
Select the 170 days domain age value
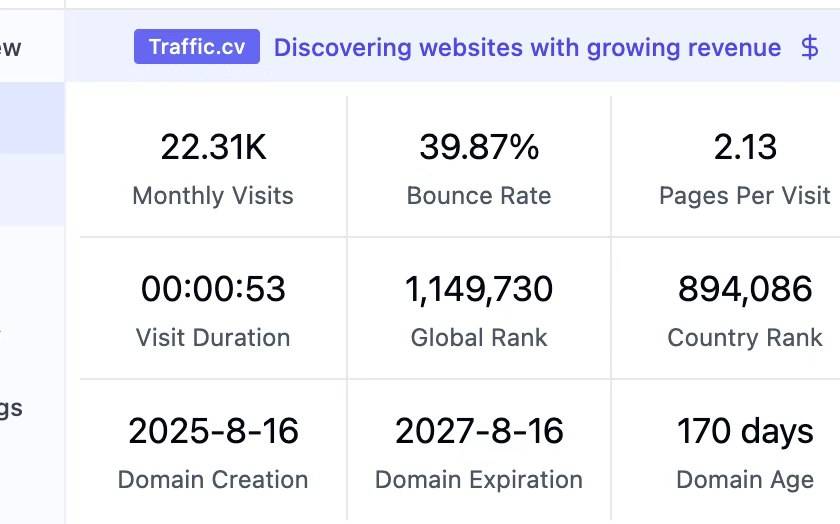[745, 431]
